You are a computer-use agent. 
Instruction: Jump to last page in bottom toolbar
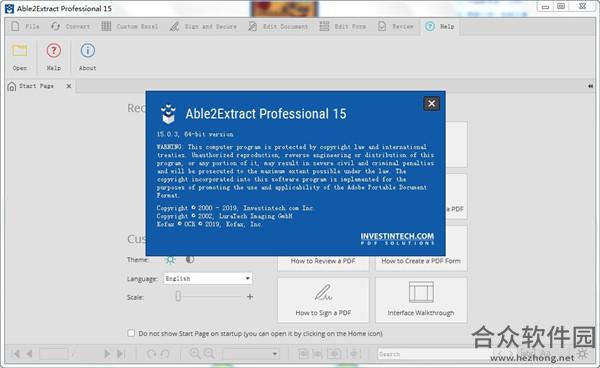(121, 354)
